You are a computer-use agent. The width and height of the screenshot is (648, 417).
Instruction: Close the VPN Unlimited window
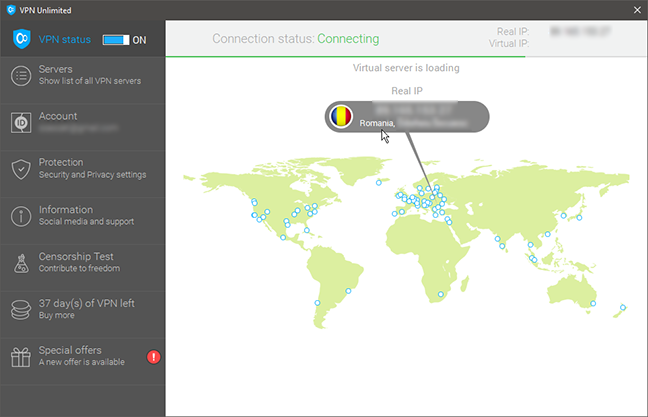click(x=637, y=10)
